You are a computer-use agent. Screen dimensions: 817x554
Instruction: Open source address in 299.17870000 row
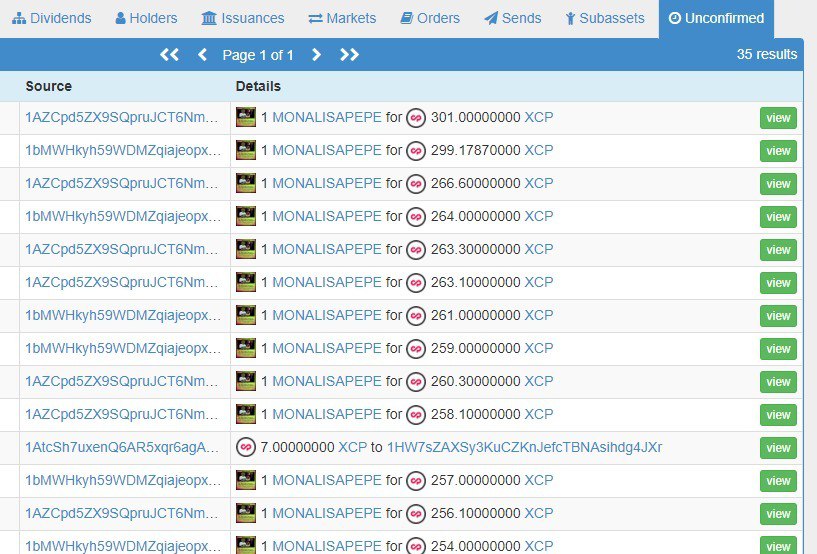pos(123,150)
